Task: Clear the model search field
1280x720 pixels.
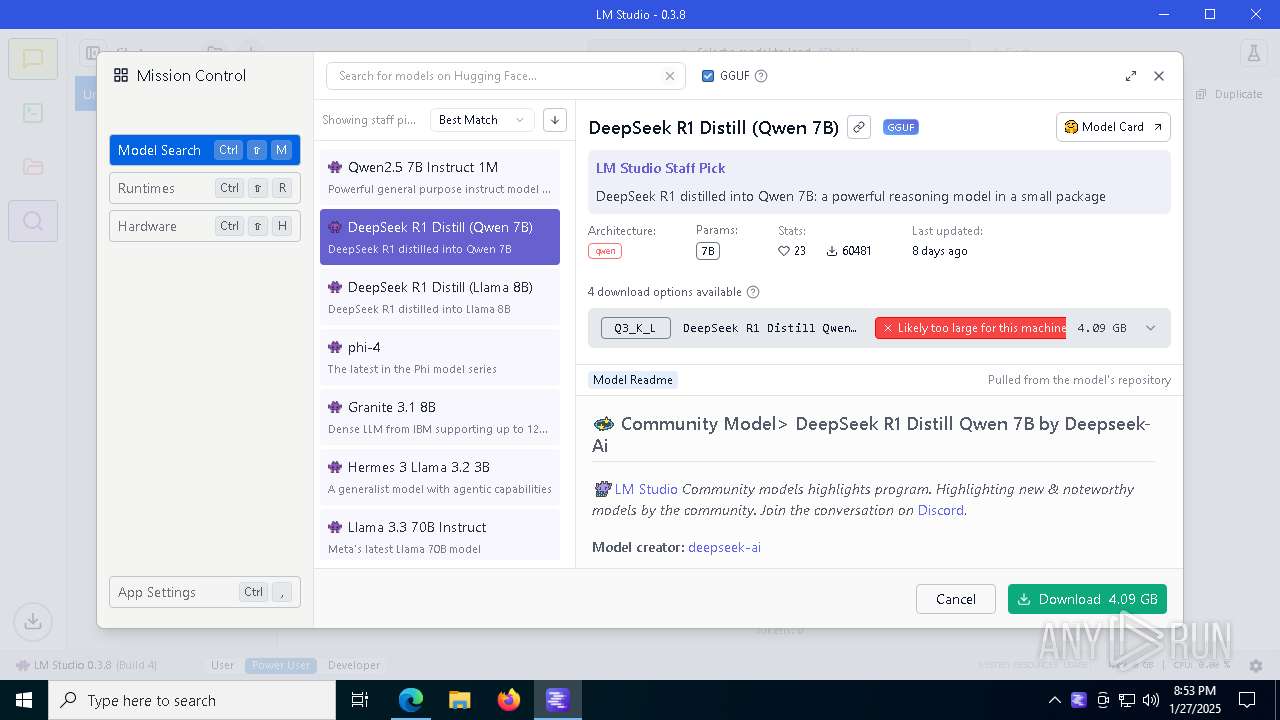Action: pos(670,76)
